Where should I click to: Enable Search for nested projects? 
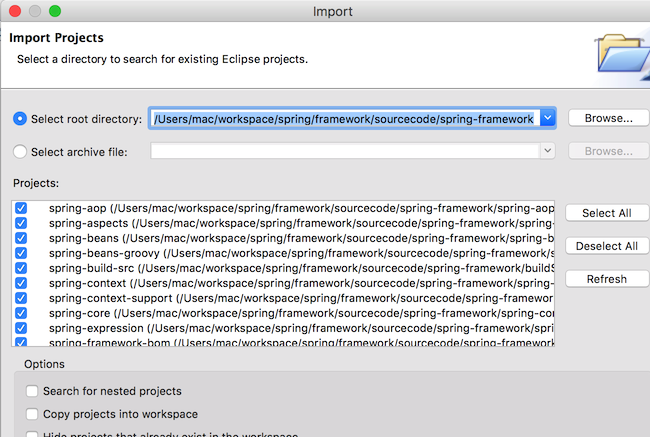pos(33,391)
